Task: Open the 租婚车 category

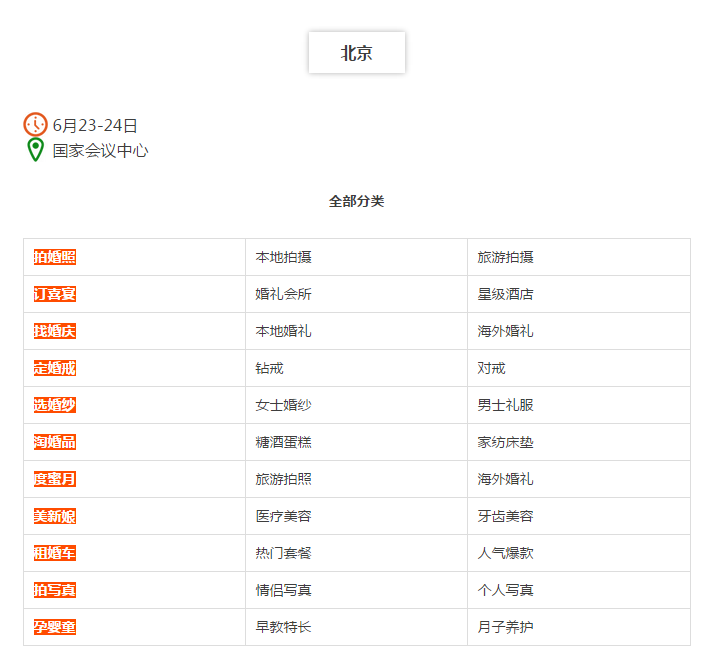Action: coord(55,553)
